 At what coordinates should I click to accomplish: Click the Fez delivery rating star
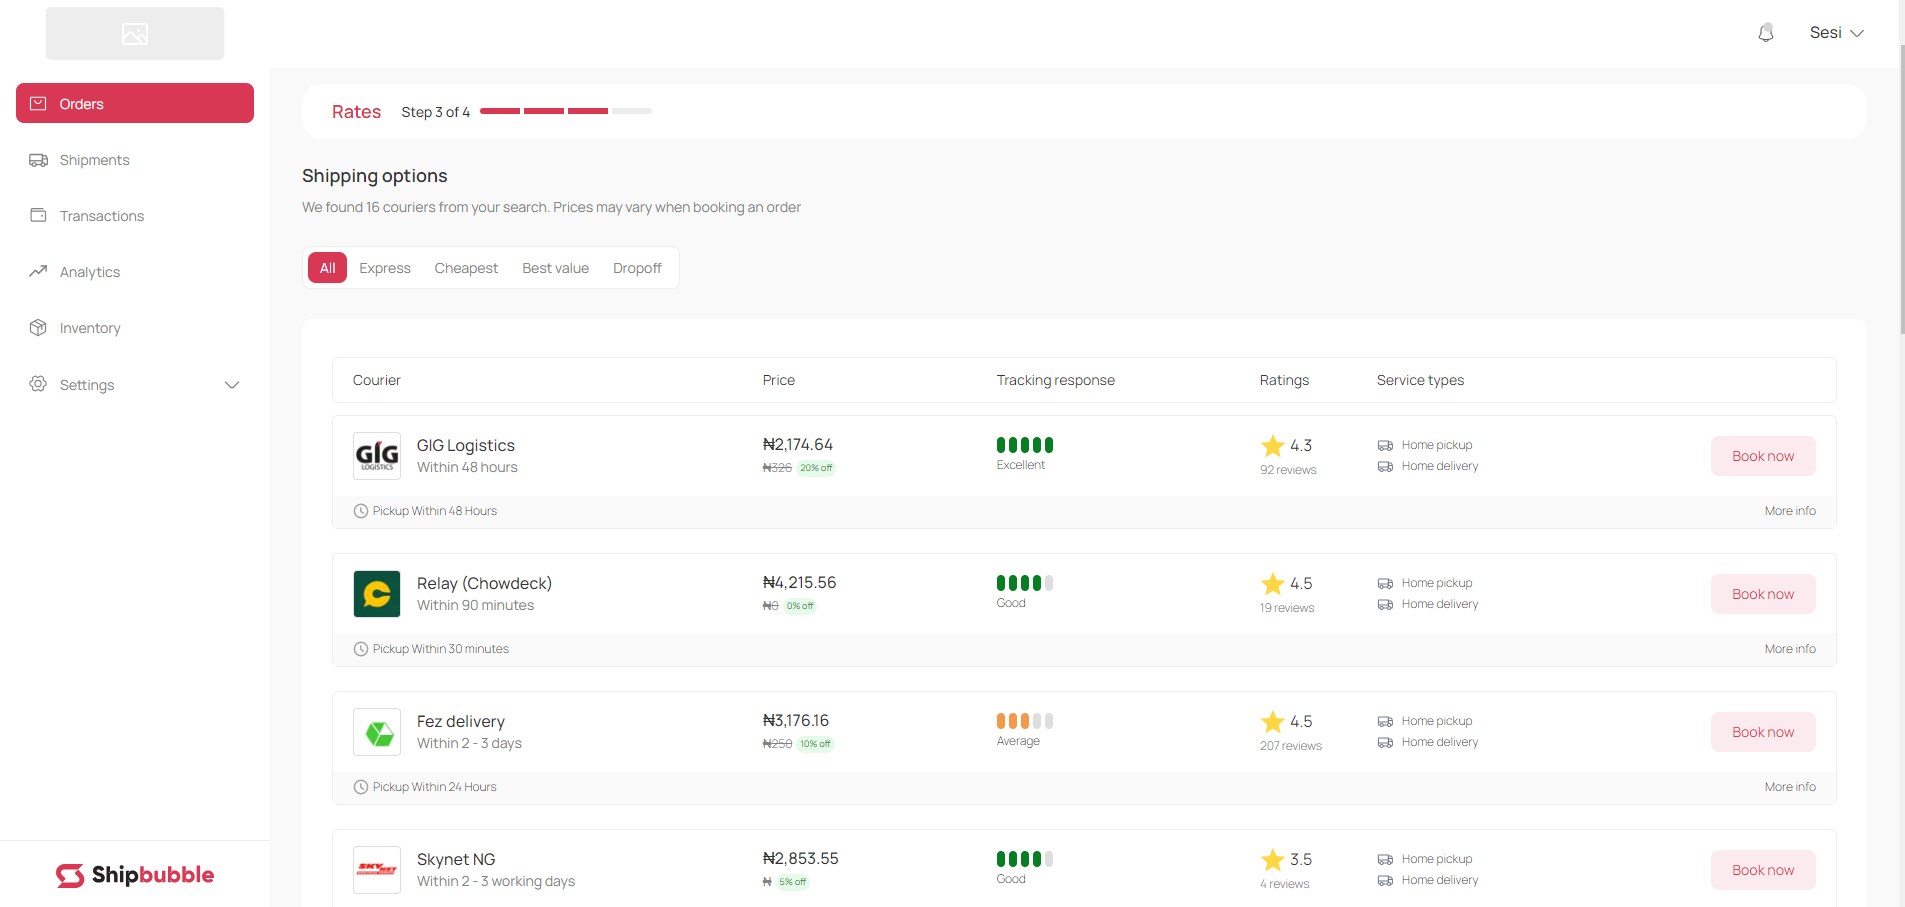coord(1272,721)
